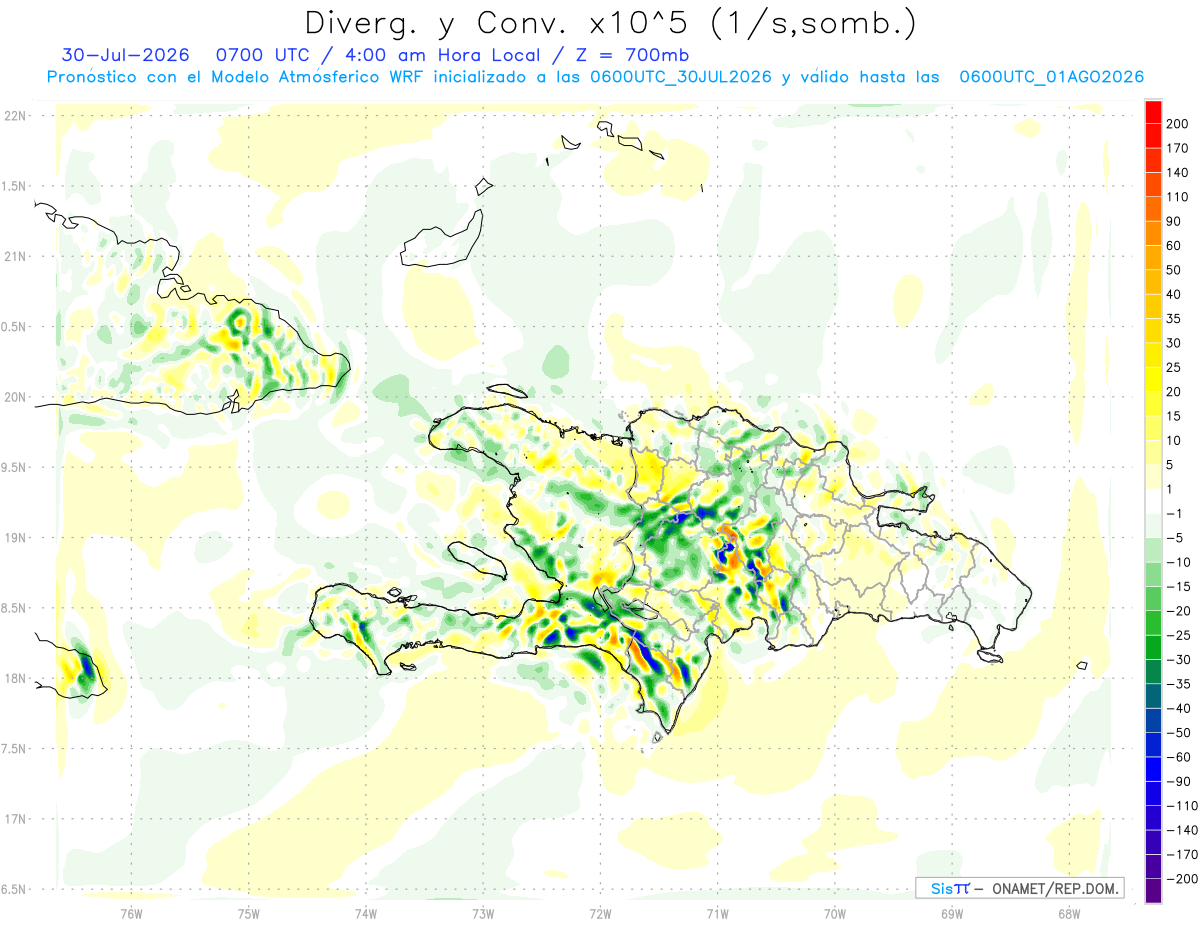This screenshot has height=927, width=1200.
Task: Click the '73W' longitude label
Action: tap(483, 913)
